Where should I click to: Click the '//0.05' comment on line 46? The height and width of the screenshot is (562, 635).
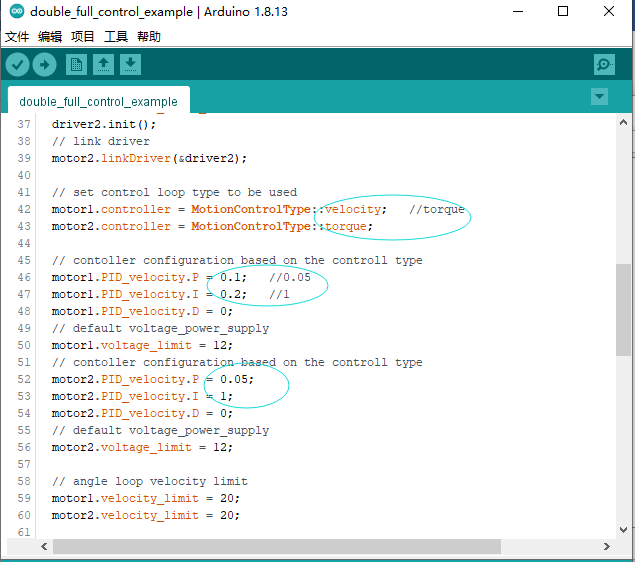coord(290,277)
